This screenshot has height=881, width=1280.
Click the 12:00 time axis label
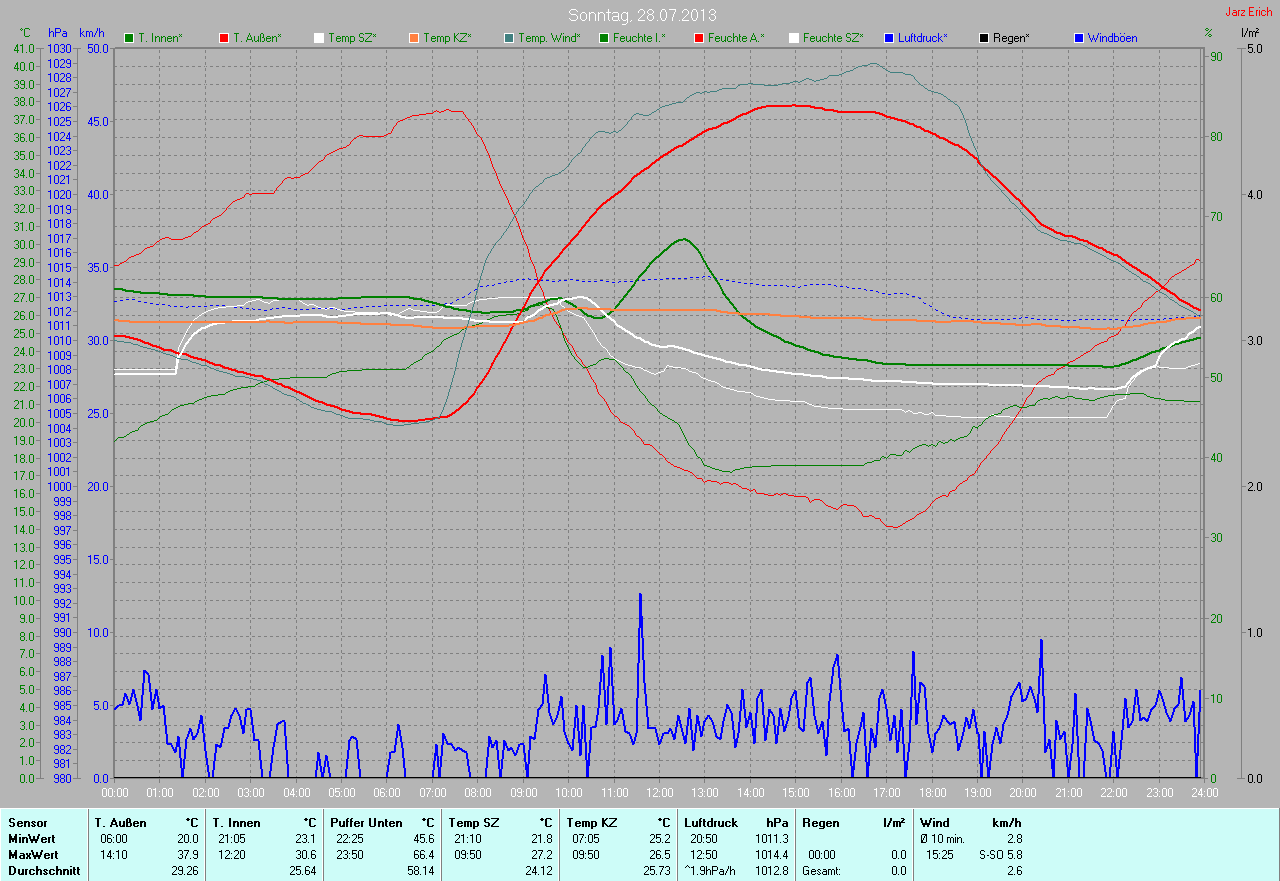point(659,792)
